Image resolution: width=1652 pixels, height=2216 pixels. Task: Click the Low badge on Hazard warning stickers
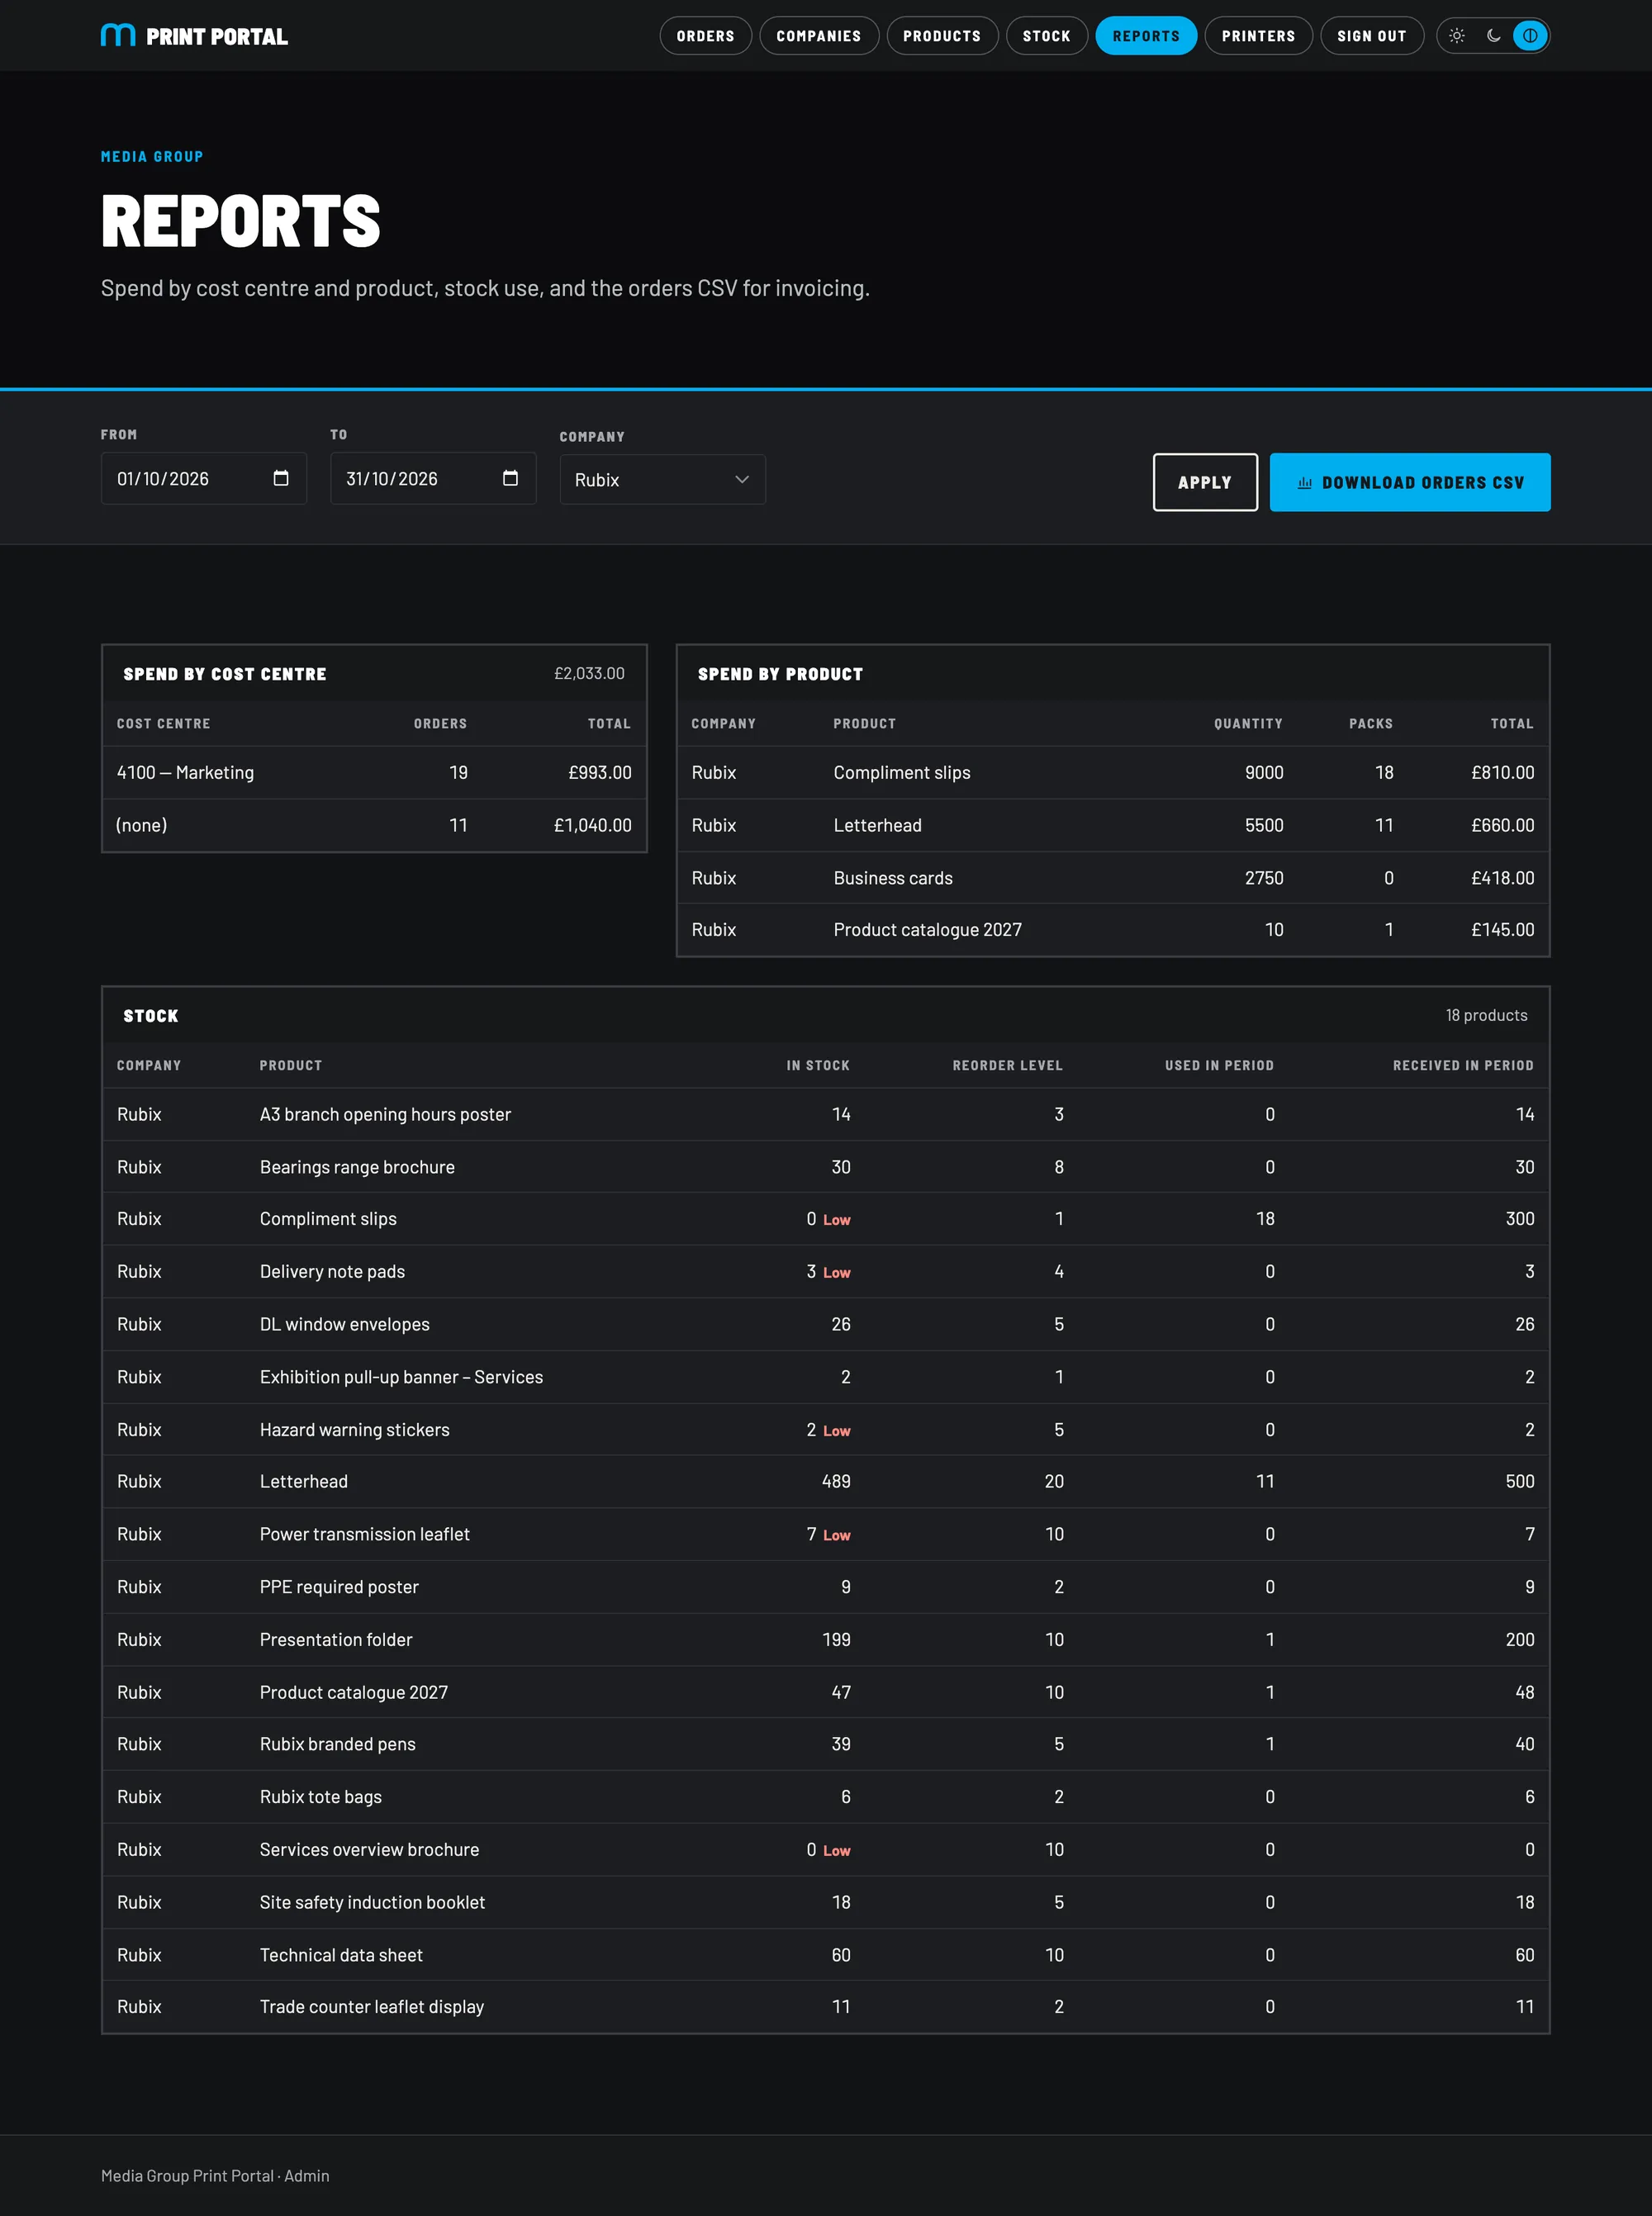coord(836,1431)
